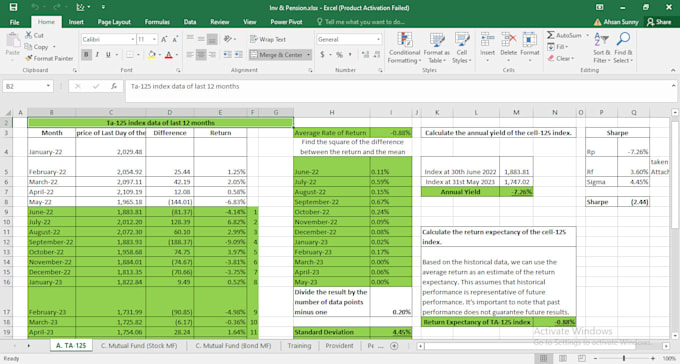The width and height of the screenshot is (680, 364).
Task: Toggle Align Right
Action: click(212, 55)
